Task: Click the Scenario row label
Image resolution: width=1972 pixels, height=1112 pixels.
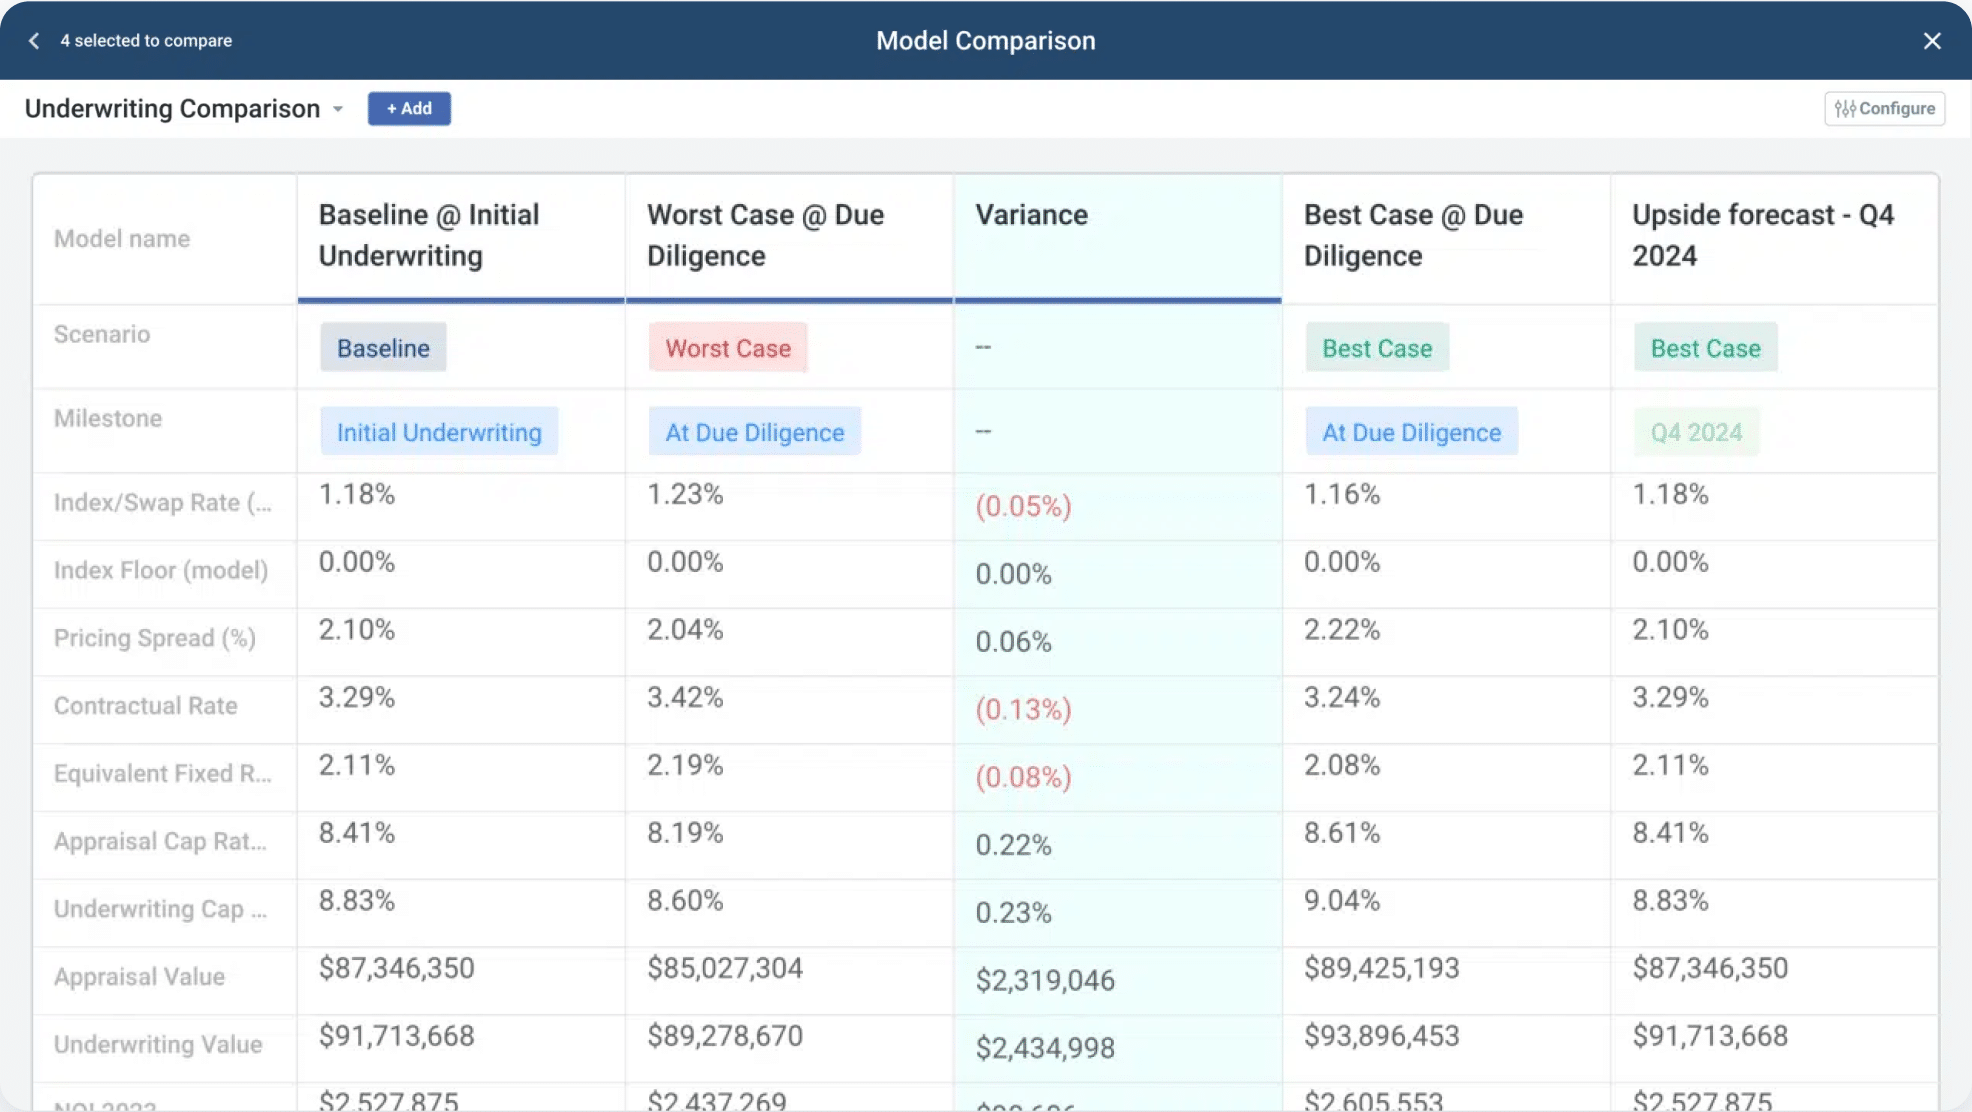Action: 102,334
